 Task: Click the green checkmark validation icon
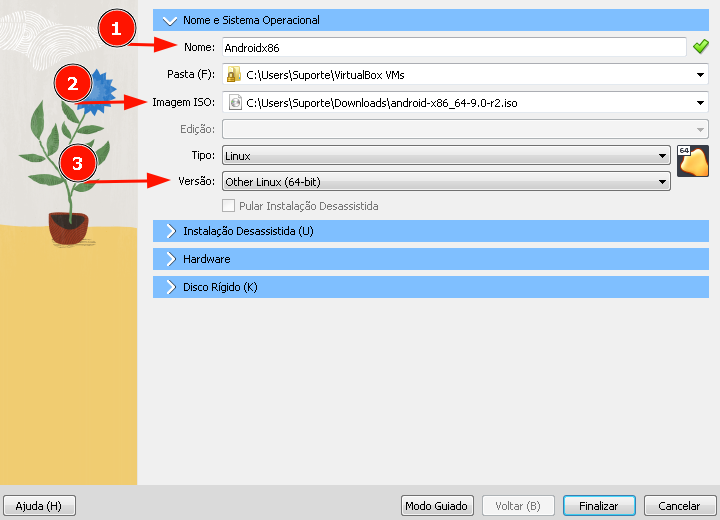coord(701,47)
